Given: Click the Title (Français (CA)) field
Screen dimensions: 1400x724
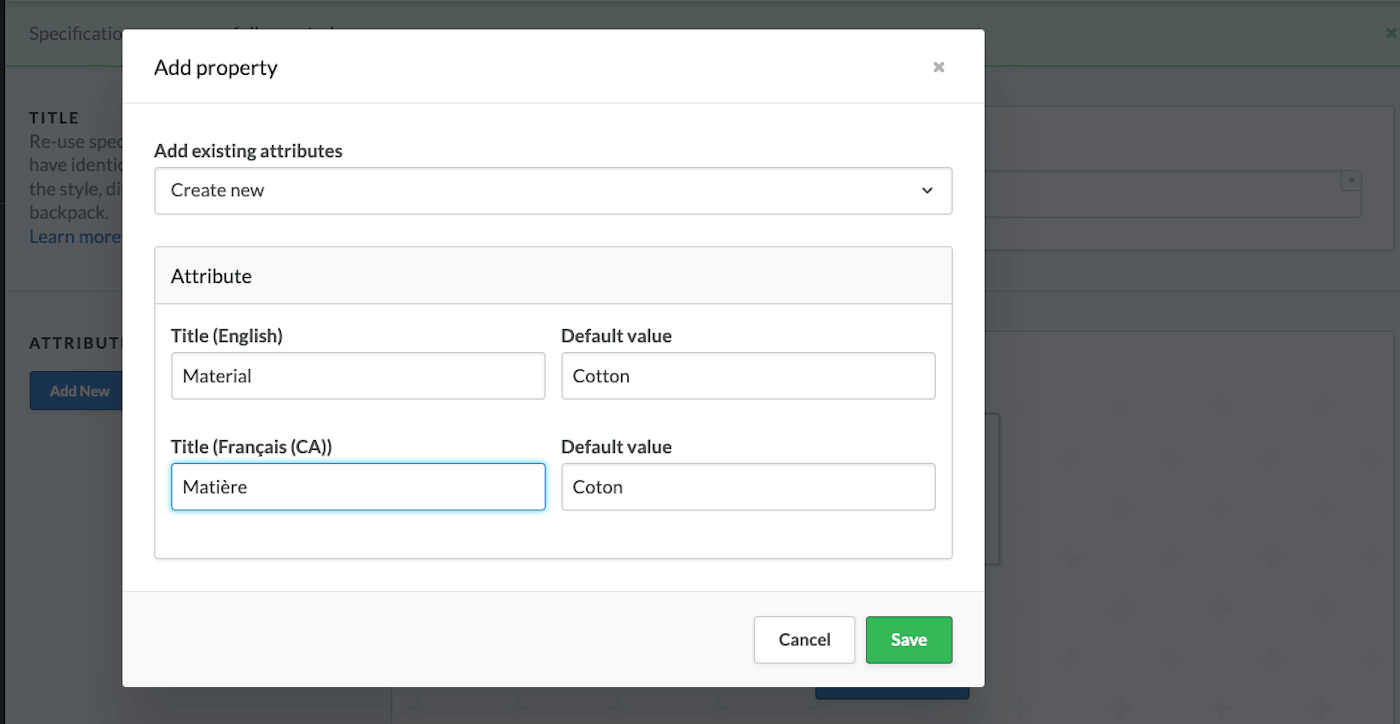Looking at the screenshot, I should pos(358,487).
